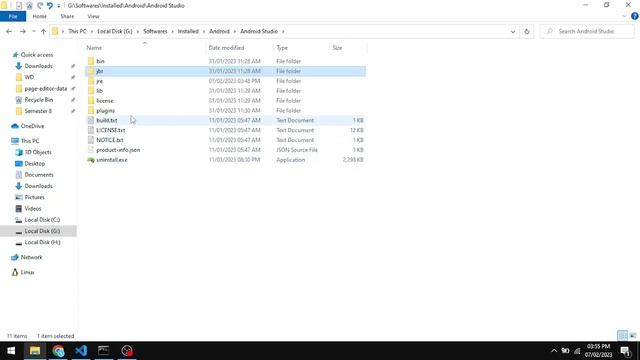Select the jbr folder
The height and width of the screenshot is (360, 640).
(225, 71)
